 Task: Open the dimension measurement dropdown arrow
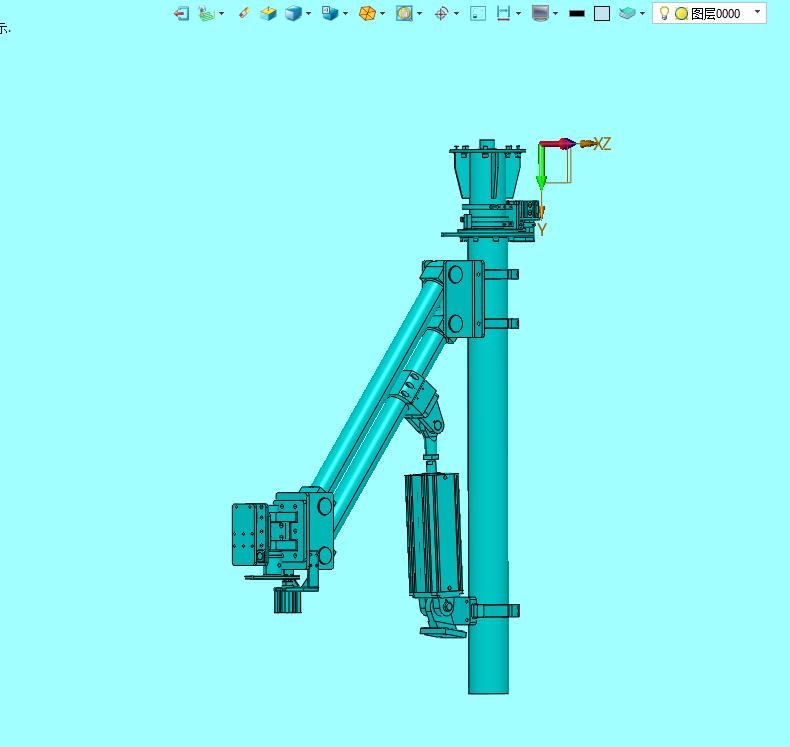(x=518, y=14)
